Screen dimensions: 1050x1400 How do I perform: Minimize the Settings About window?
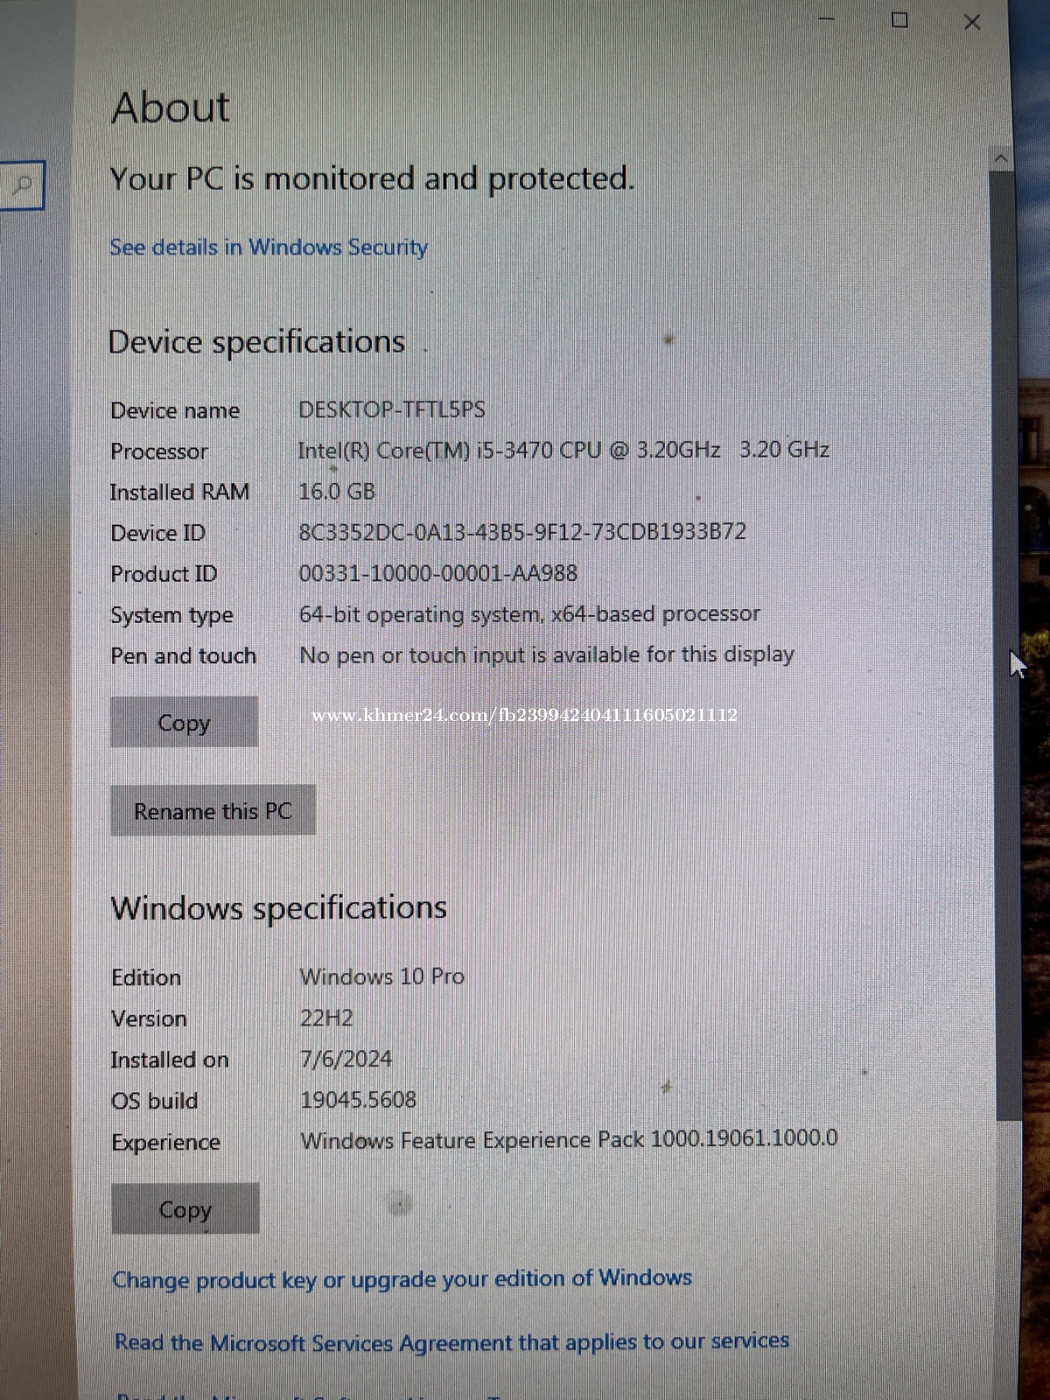pyautogui.click(x=827, y=20)
